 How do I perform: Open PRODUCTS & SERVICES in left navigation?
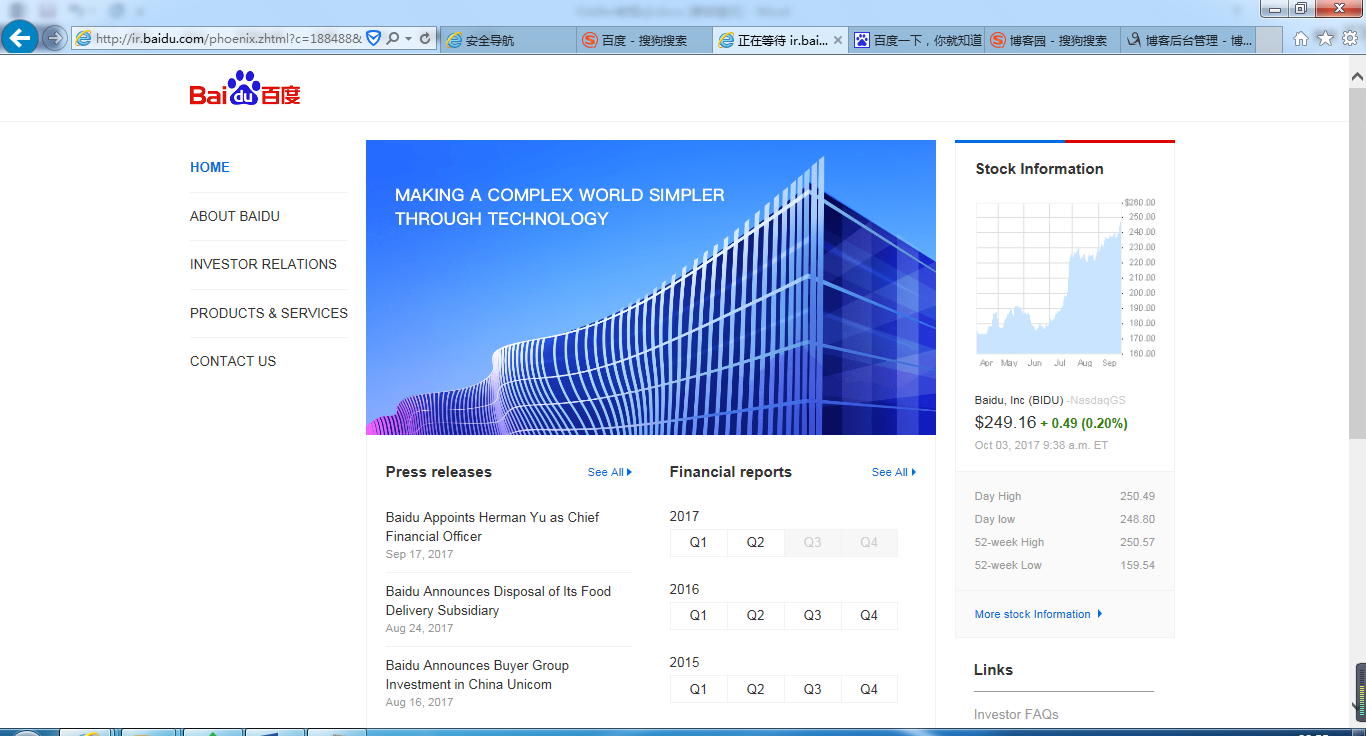(269, 313)
